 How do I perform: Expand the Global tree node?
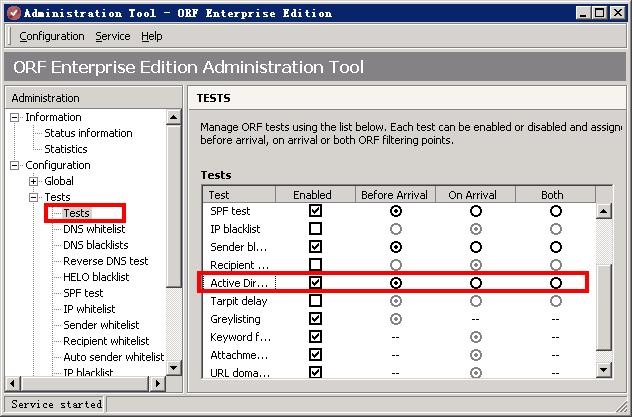[x=34, y=182]
